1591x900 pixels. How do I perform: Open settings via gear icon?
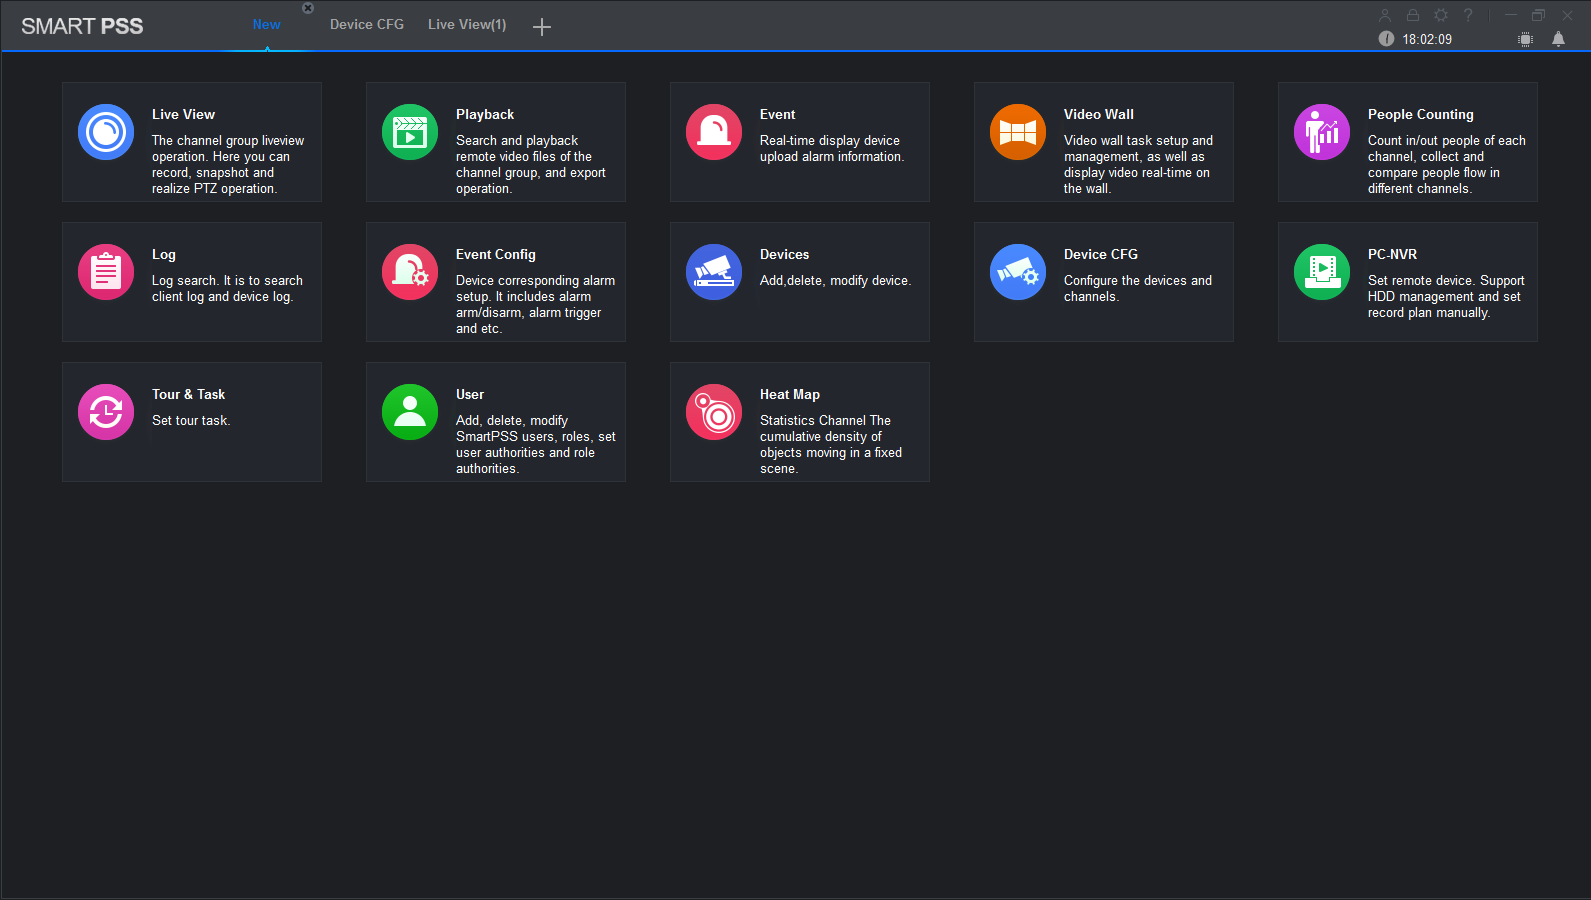pyautogui.click(x=1441, y=15)
